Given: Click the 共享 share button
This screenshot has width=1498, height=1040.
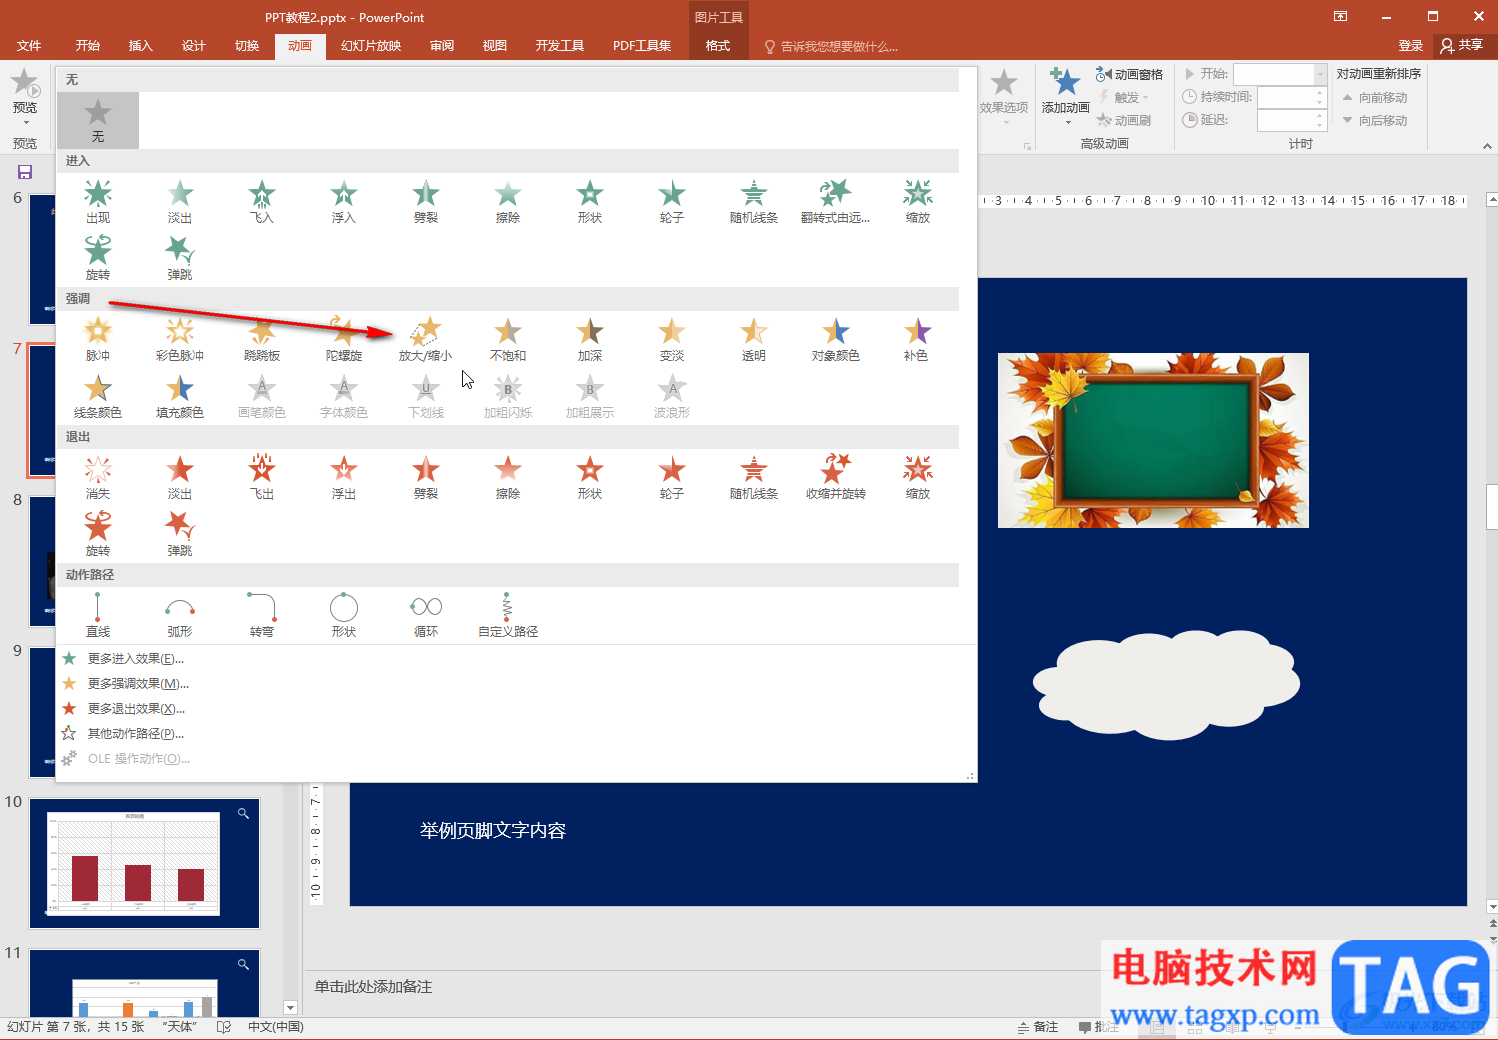Looking at the screenshot, I should click(1462, 45).
